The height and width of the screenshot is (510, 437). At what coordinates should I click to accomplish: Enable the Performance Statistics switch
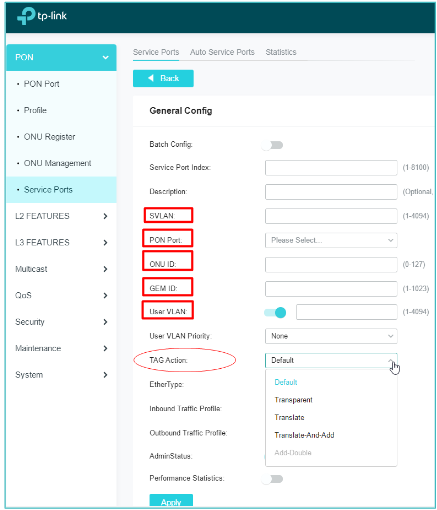272,479
